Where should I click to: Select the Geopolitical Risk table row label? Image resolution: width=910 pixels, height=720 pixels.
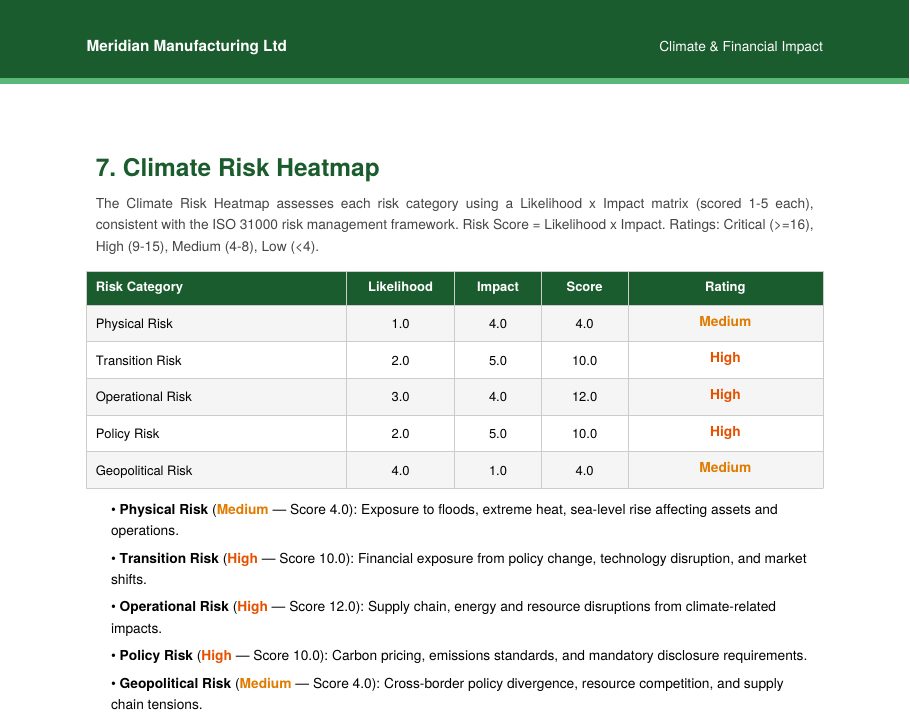[144, 471]
